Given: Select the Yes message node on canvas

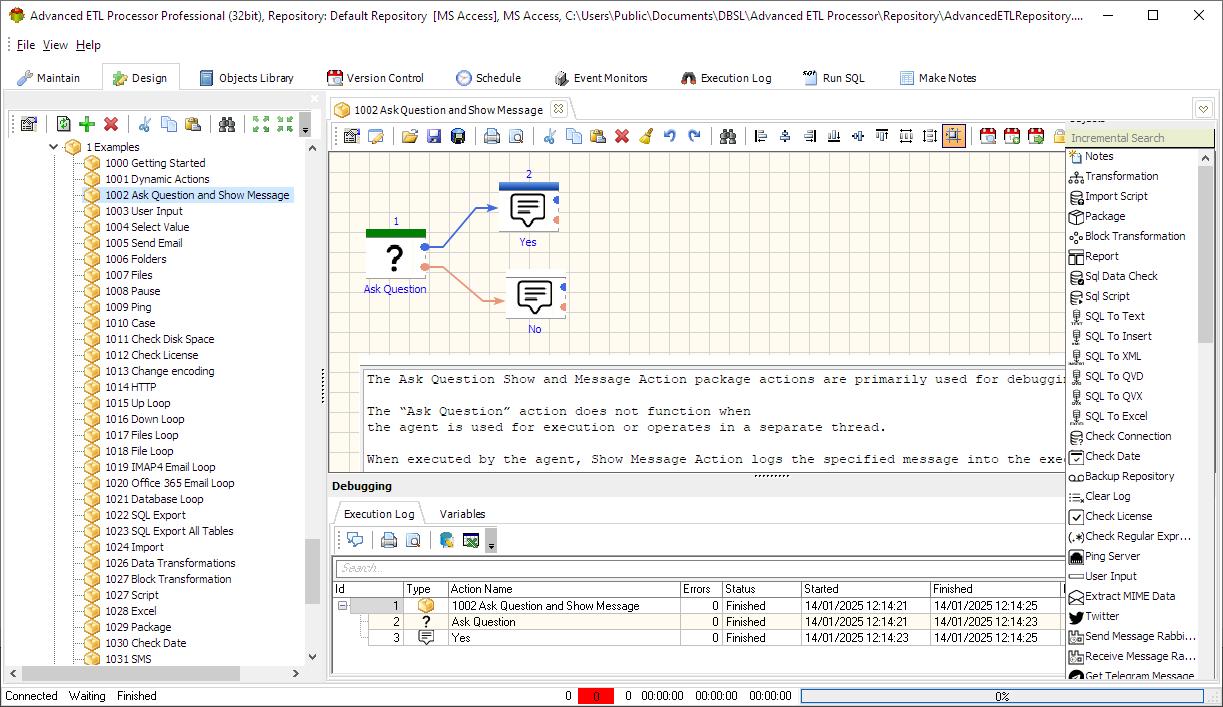Looking at the screenshot, I should click(528, 209).
